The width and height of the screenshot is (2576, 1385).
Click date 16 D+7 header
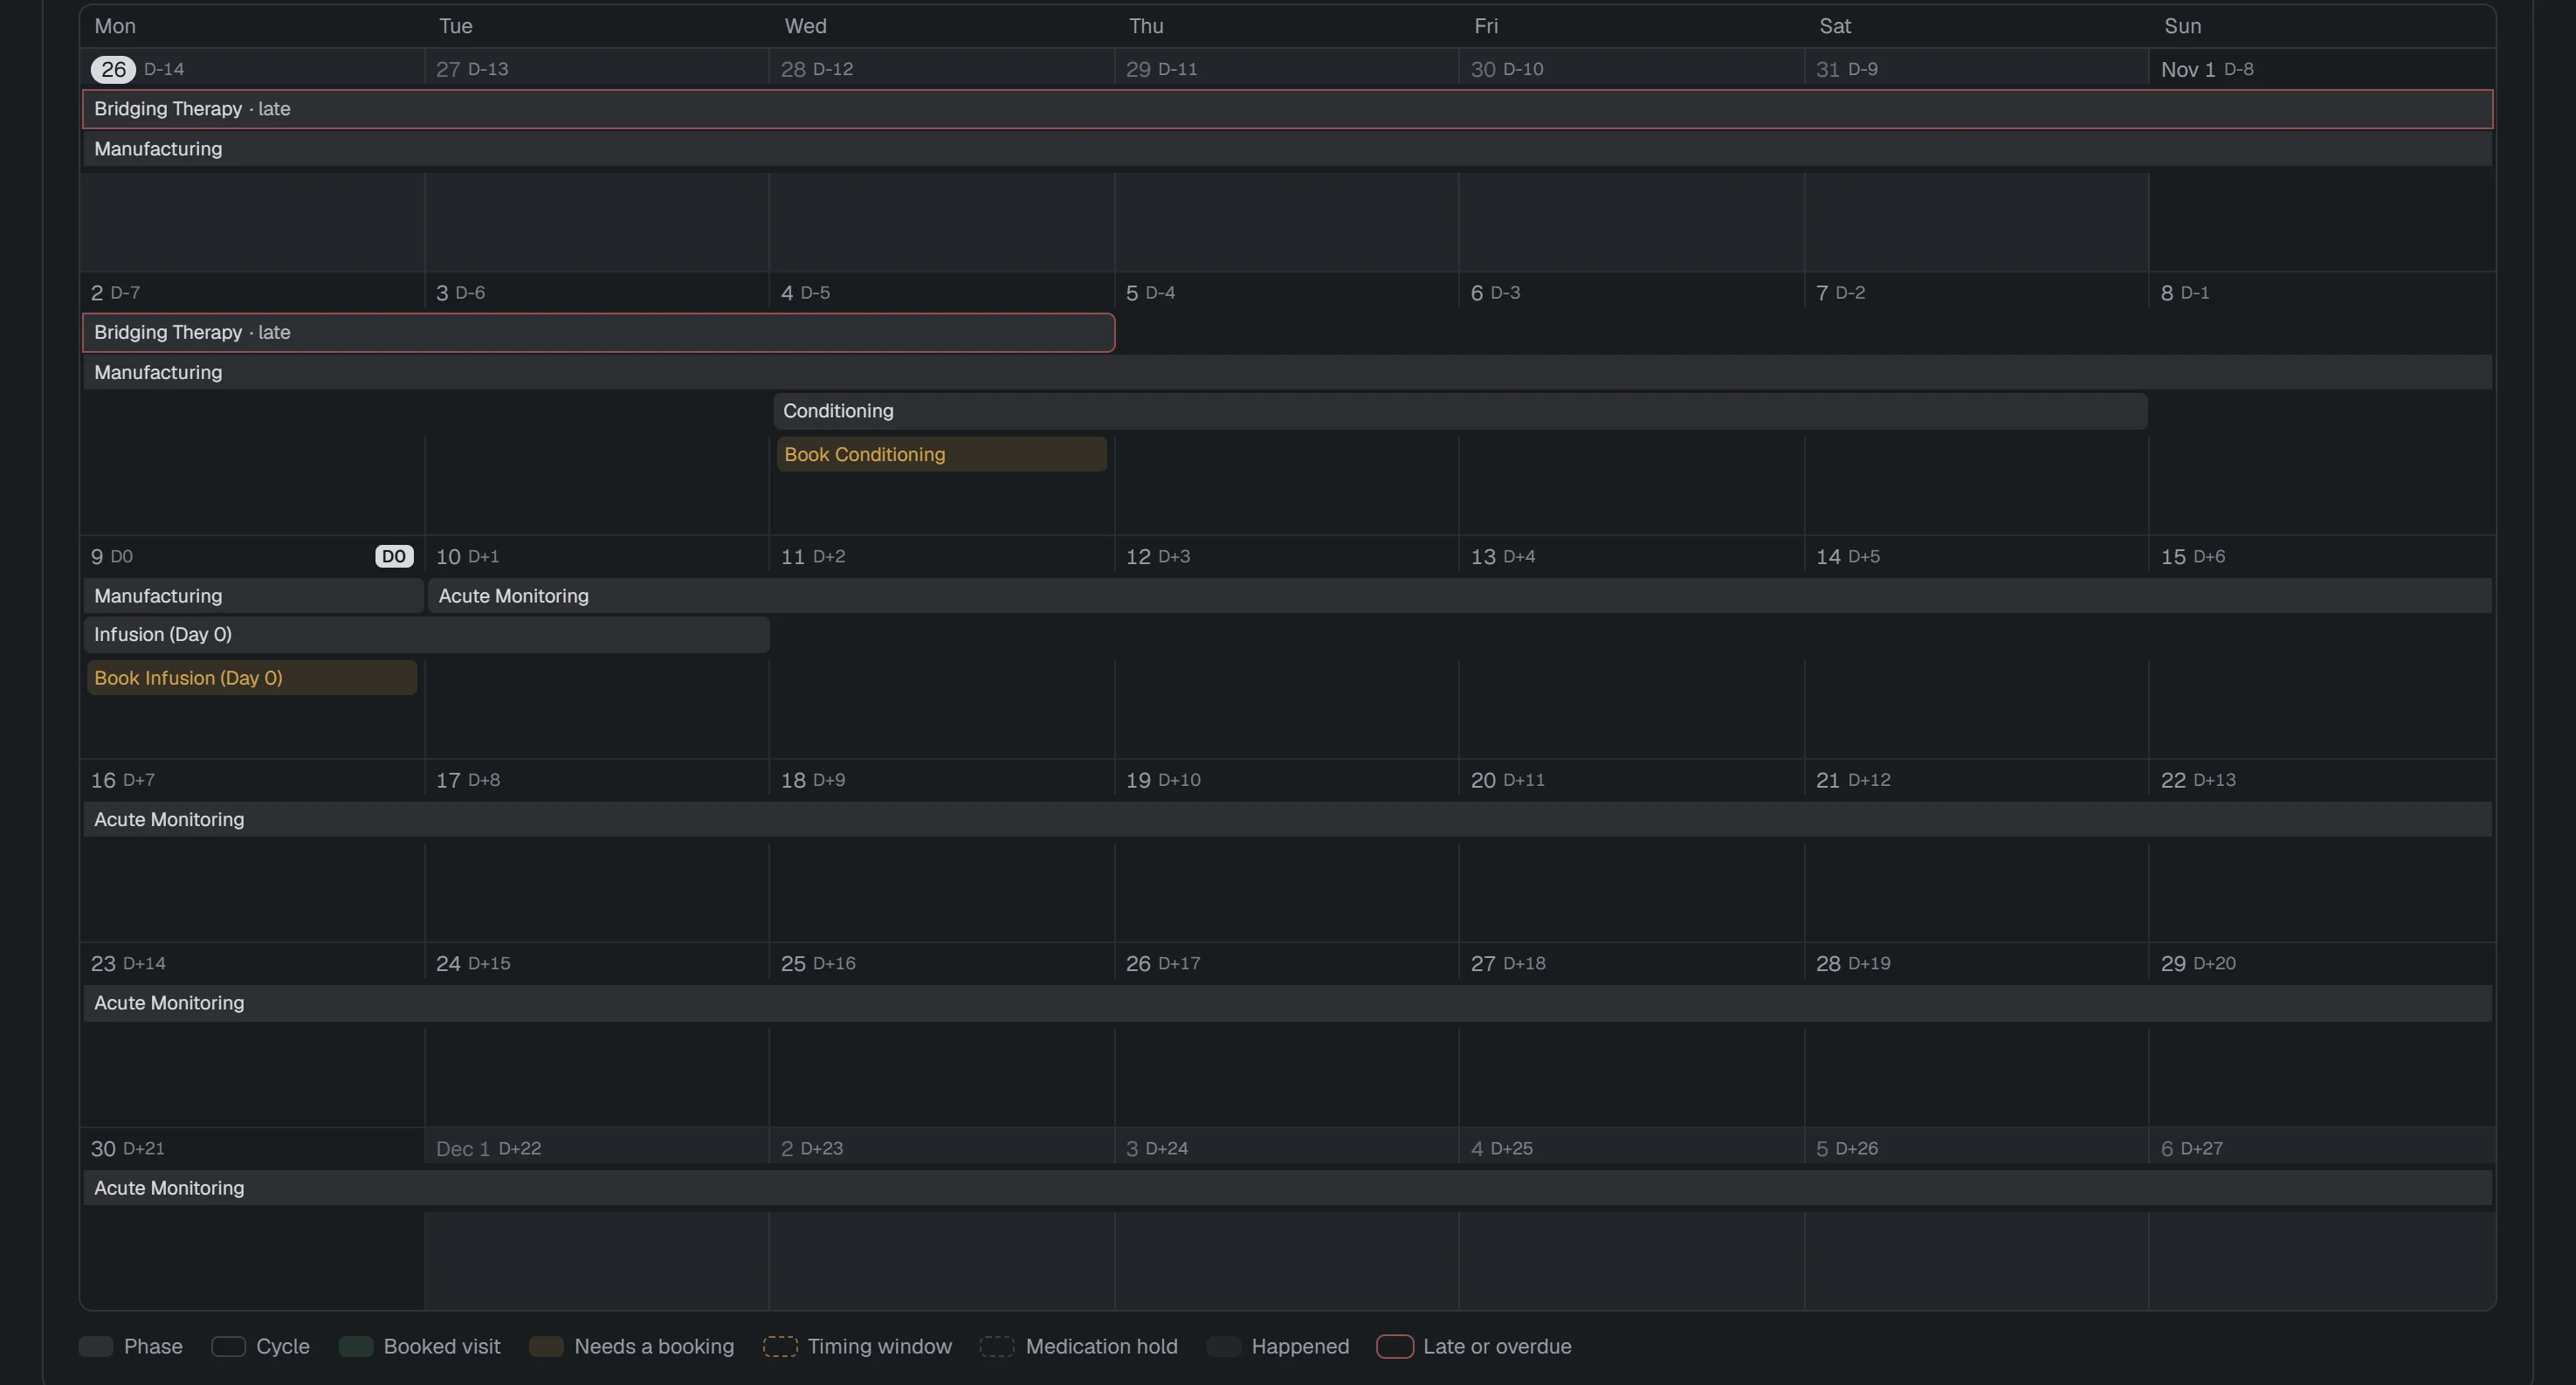pos(123,780)
